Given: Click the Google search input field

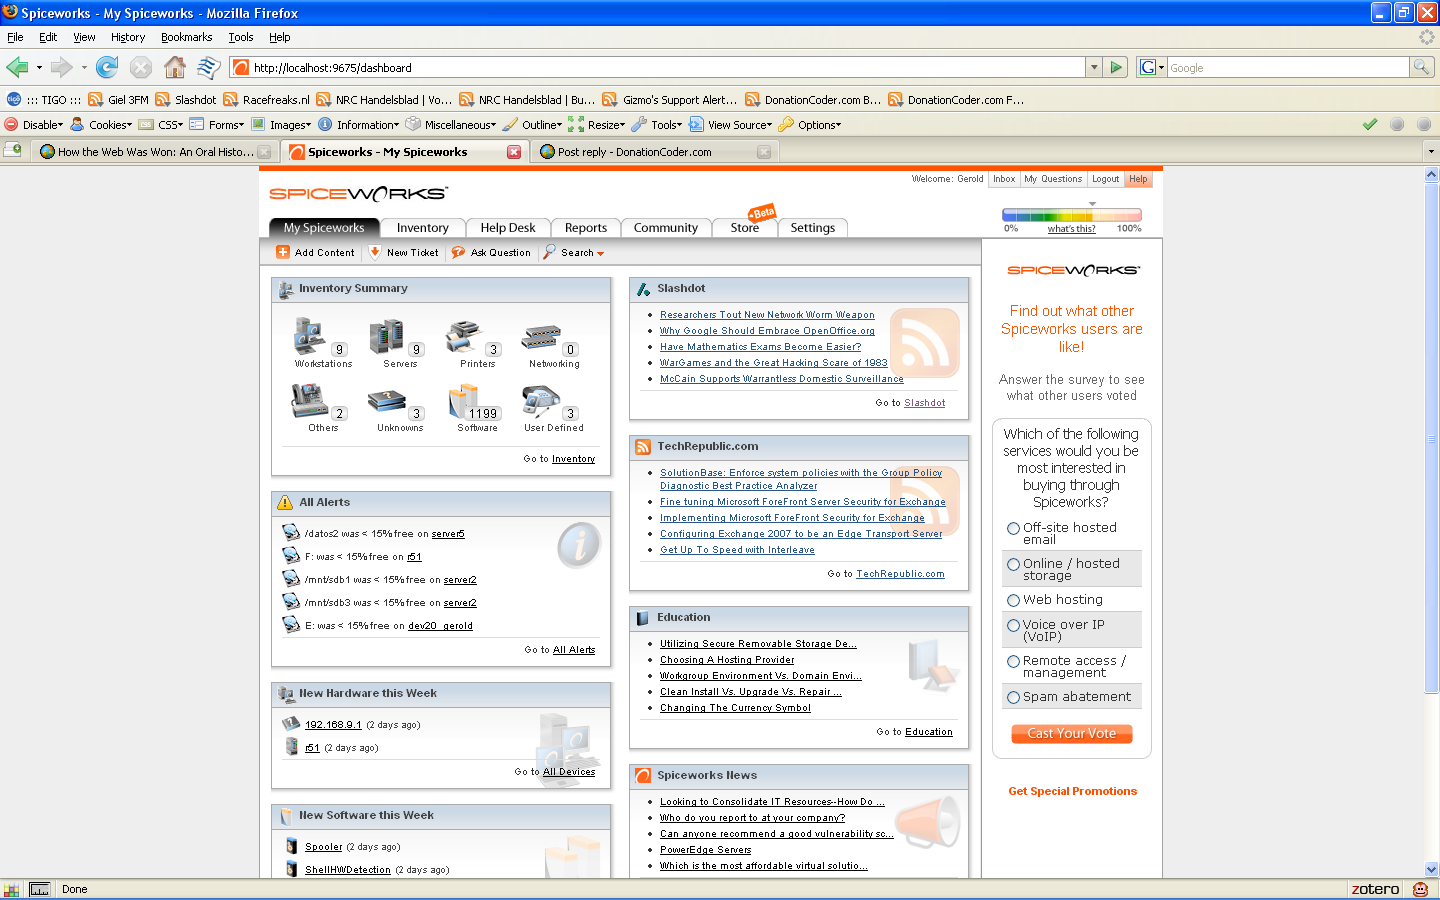Looking at the screenshot, I should click(x=1288, y=67).
